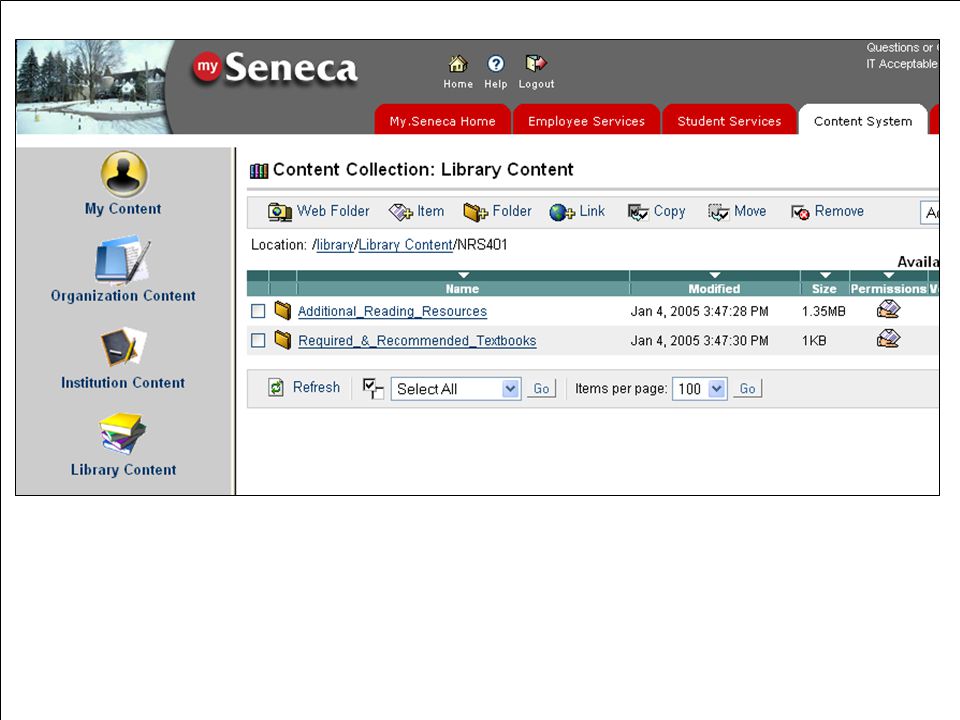Click the Refresh icon
The width and height of the screenshot is (960, 720).
276,388
